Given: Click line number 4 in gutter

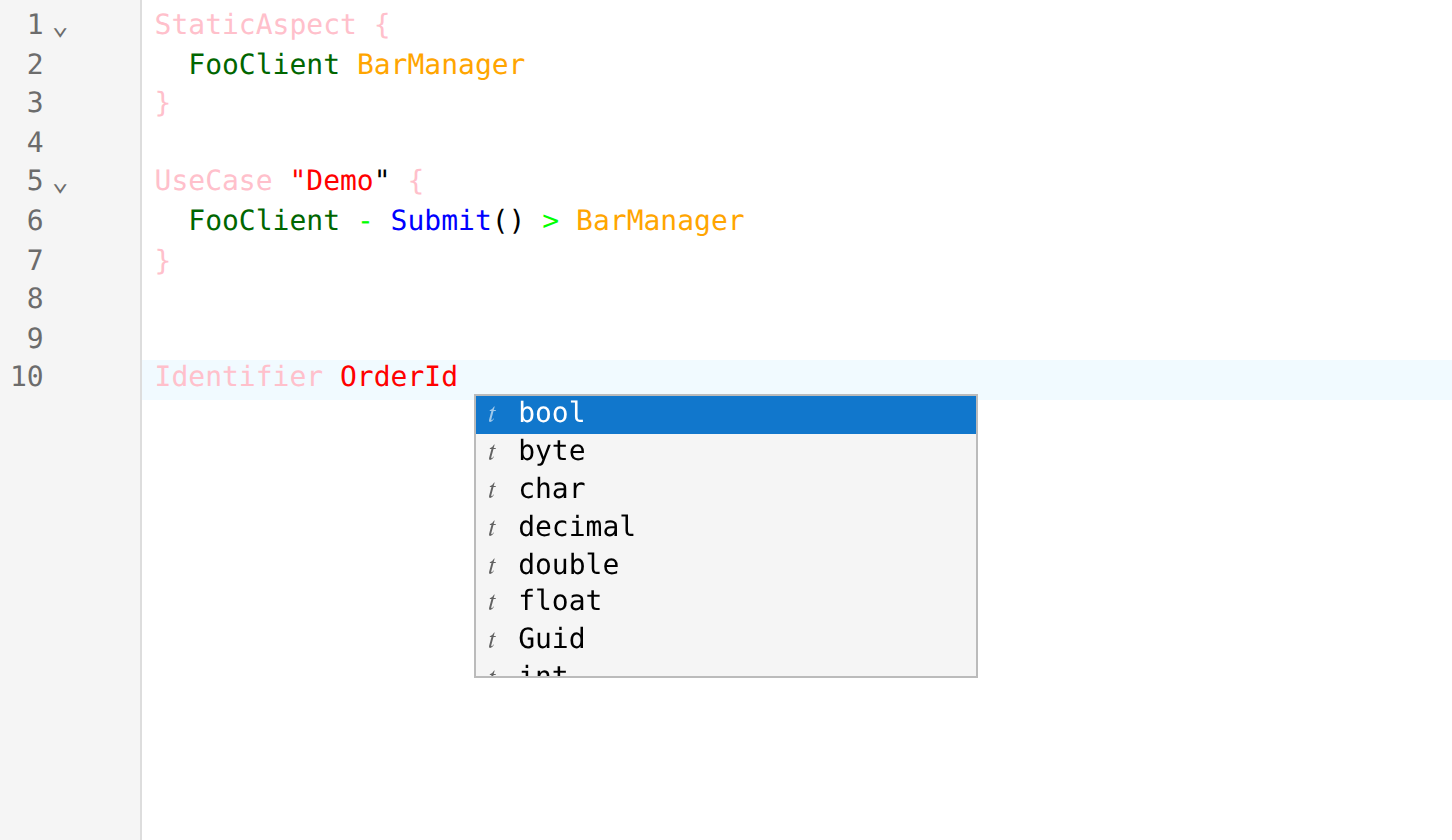Looking at the screenshot, I should click(x=35, y=143).
